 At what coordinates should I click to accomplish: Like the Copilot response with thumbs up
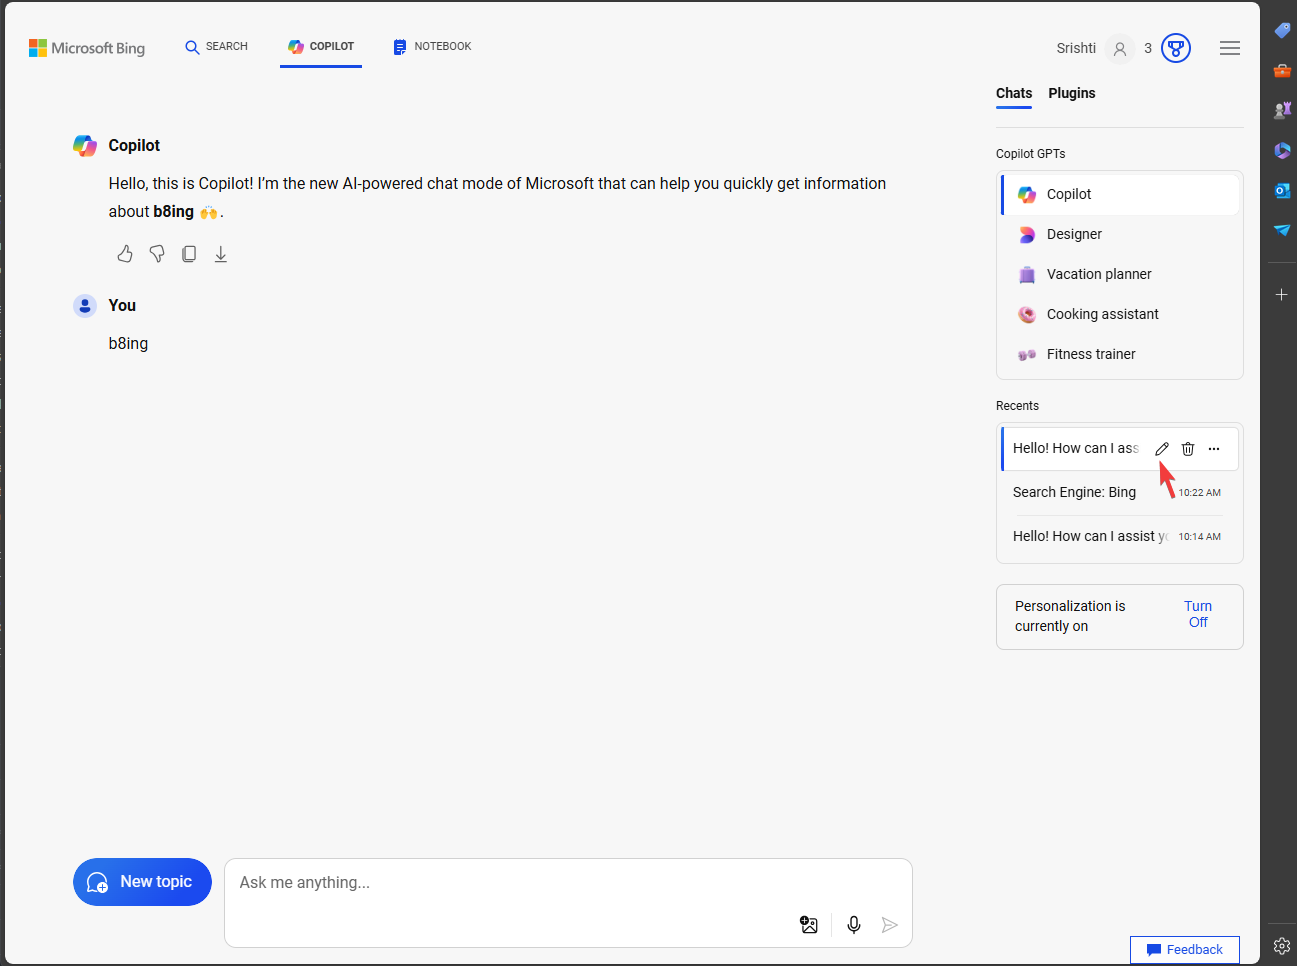[125, 254]
